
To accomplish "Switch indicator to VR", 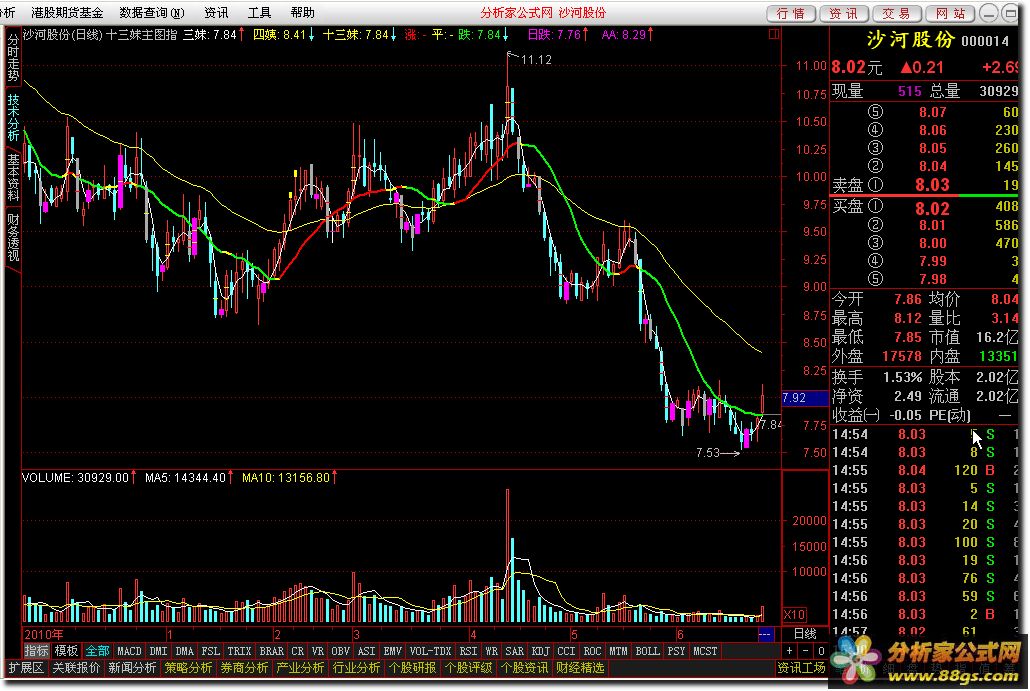I will tap(318, 651).
